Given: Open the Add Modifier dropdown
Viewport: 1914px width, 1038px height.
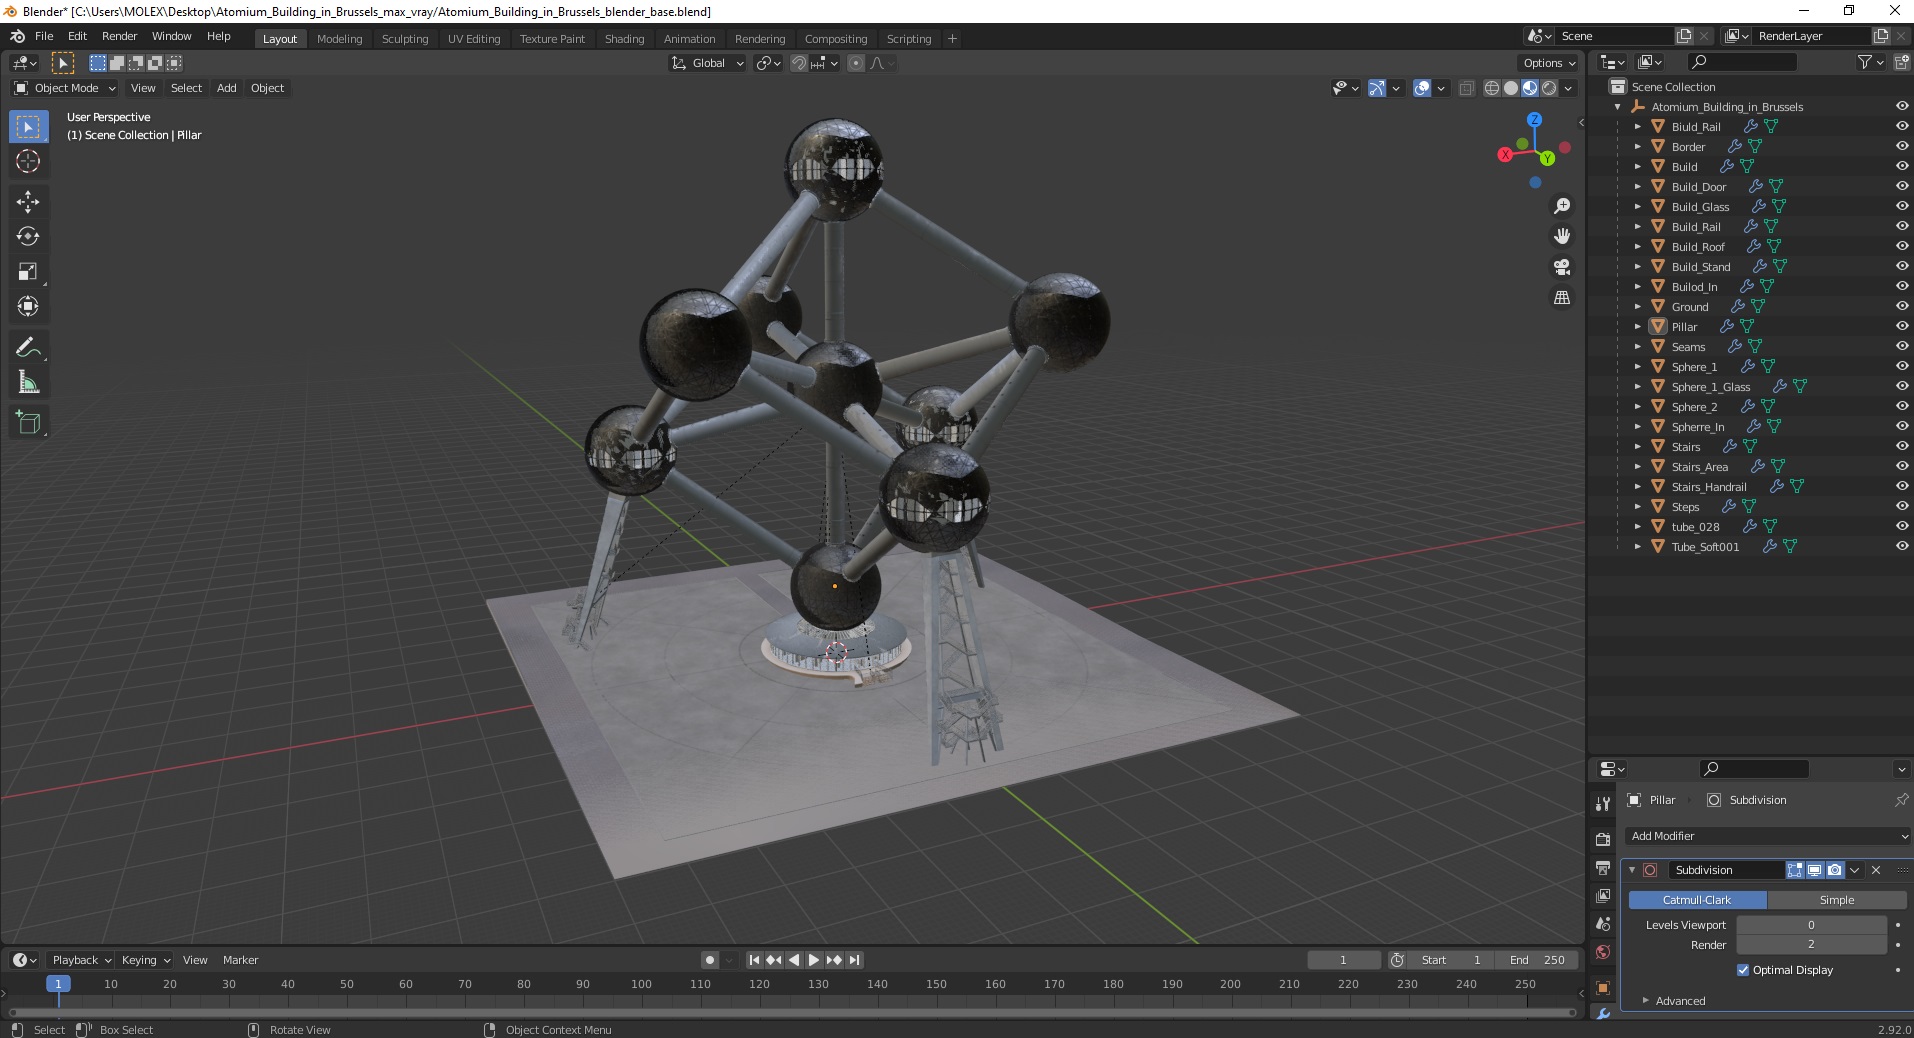Looking at the screenshot, I should pyautogui.click(x=1768, y=836).
